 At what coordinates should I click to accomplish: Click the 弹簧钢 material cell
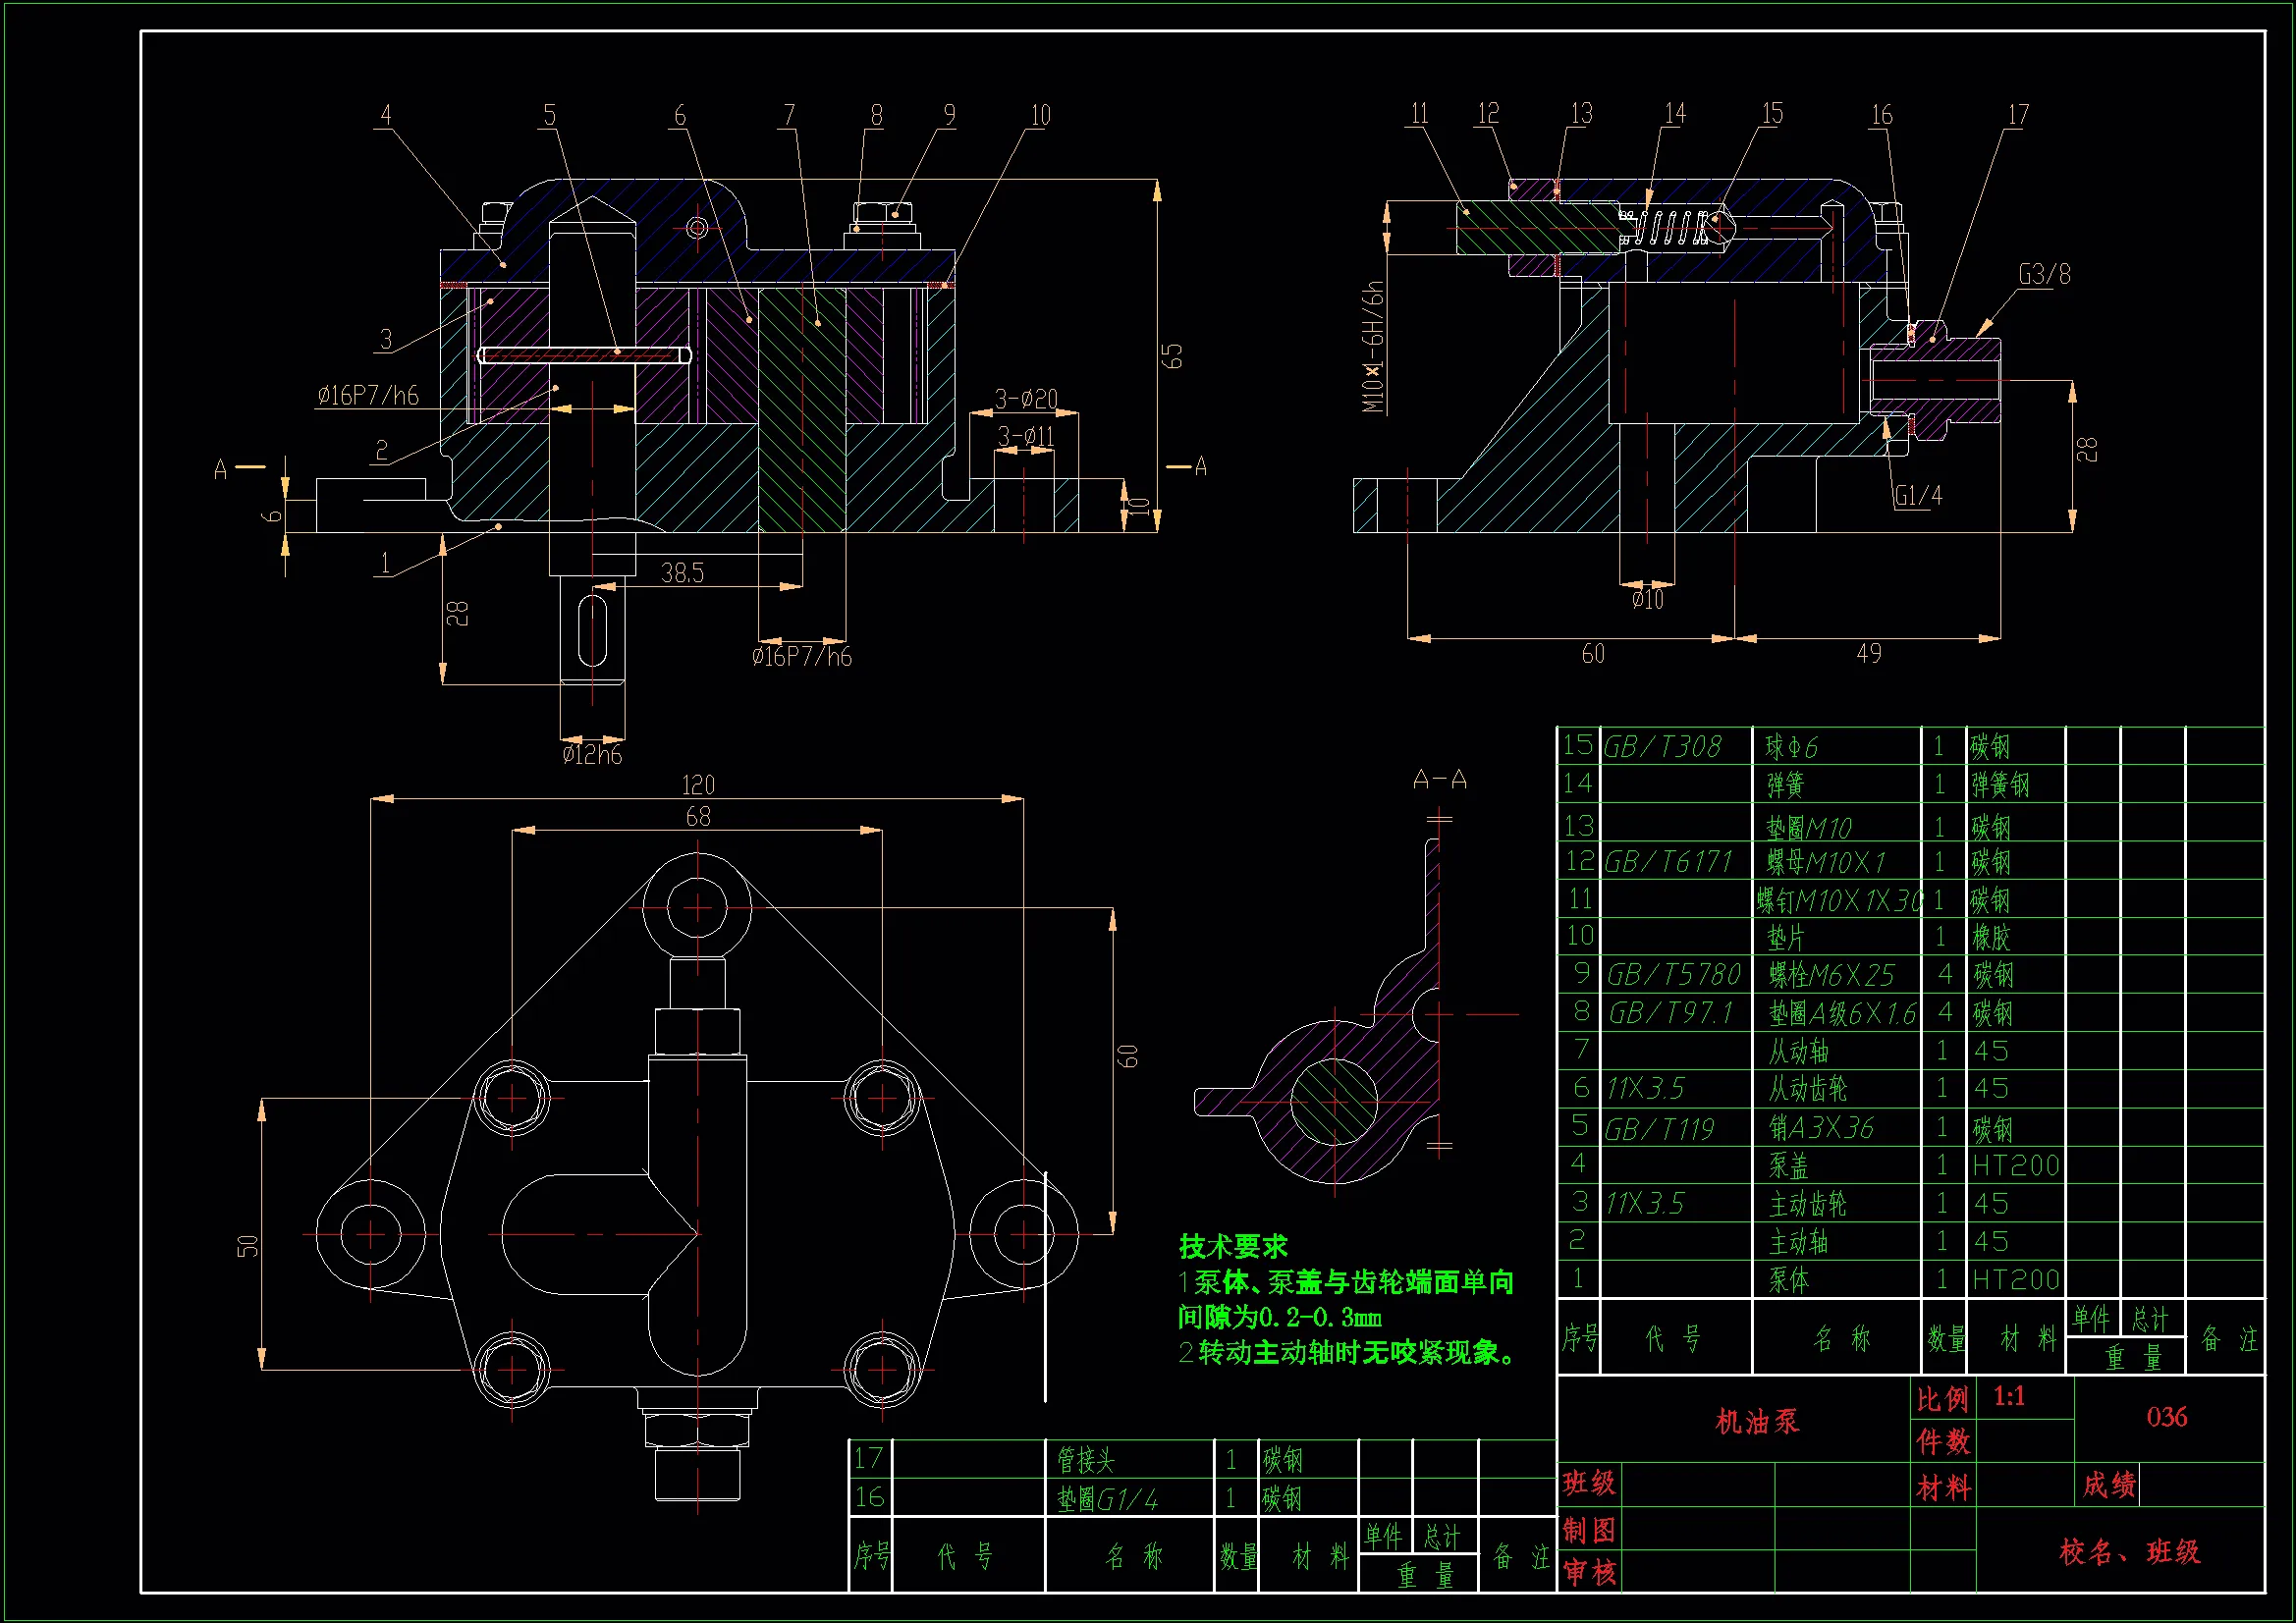coord(2000,785)
